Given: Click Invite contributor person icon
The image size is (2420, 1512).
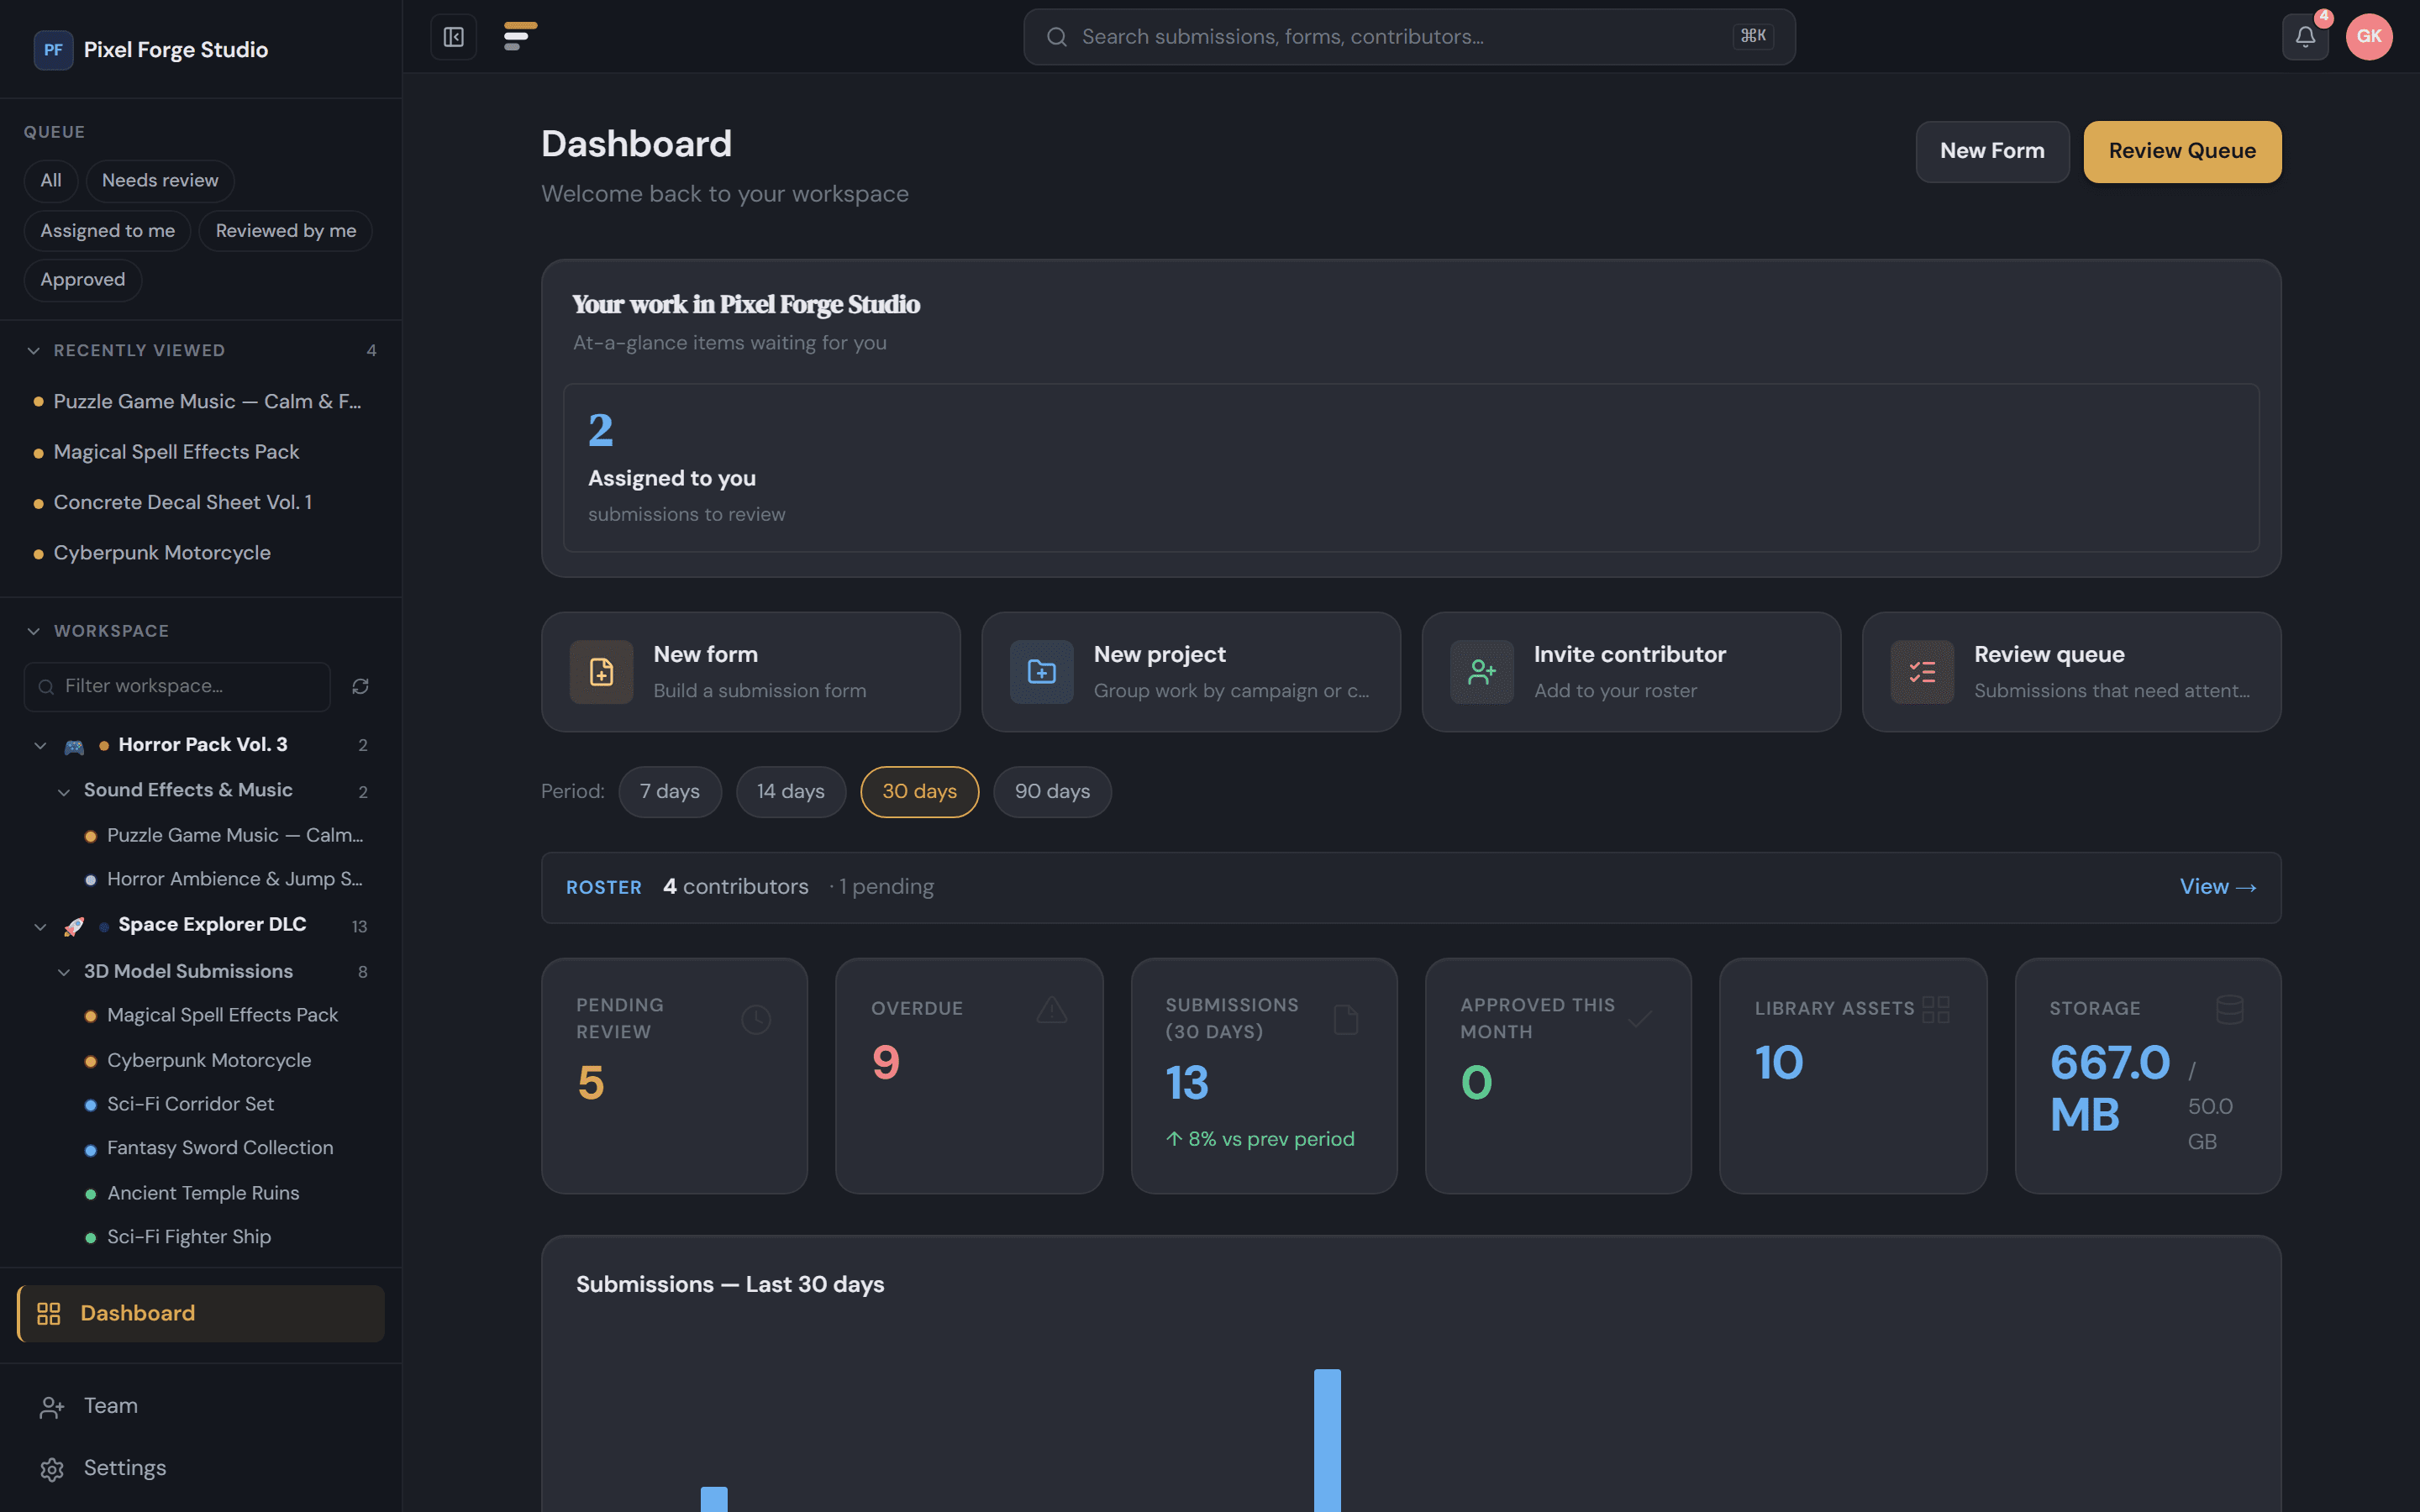Looking at the screenshot, I should point(1481,672).
